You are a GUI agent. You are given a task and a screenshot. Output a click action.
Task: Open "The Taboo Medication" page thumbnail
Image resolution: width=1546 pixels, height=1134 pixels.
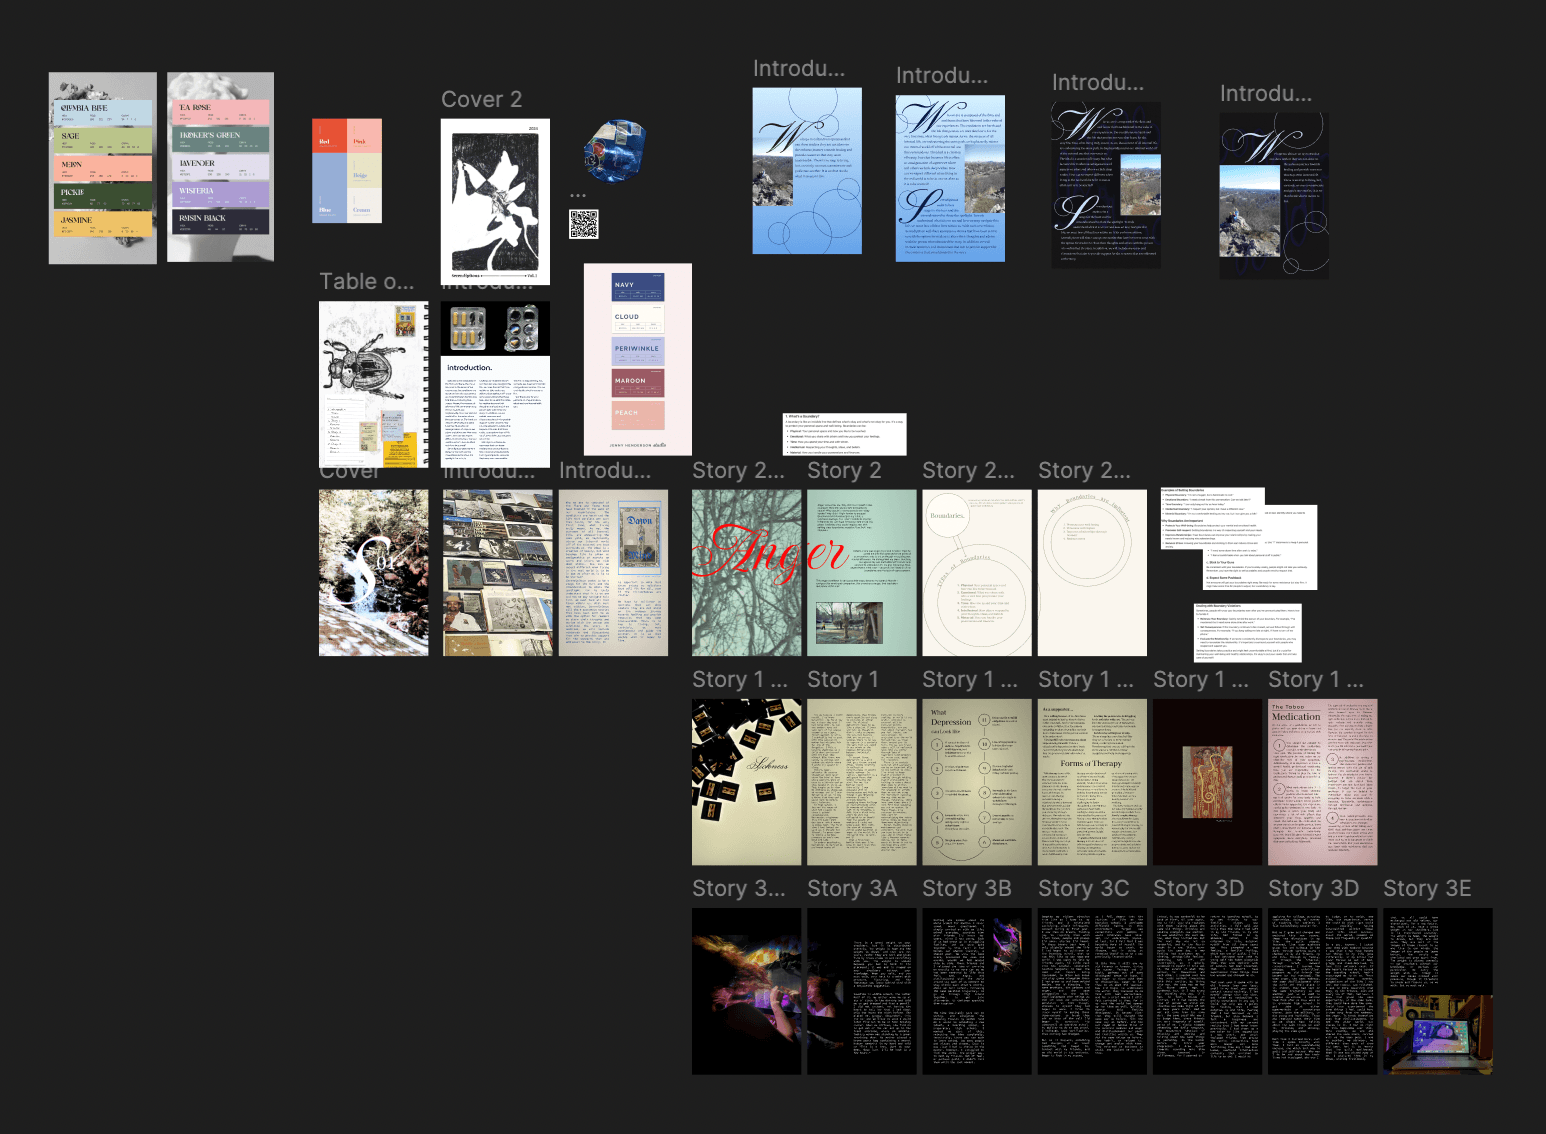1321,780
